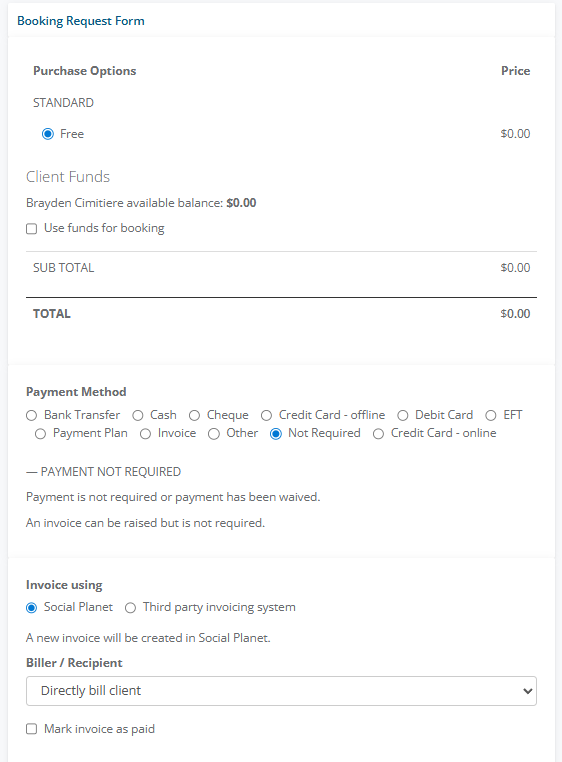The height and width of the screenshot is (762, 562).
Task: Pick Other payment method
Action: click(x=214, y=433)
